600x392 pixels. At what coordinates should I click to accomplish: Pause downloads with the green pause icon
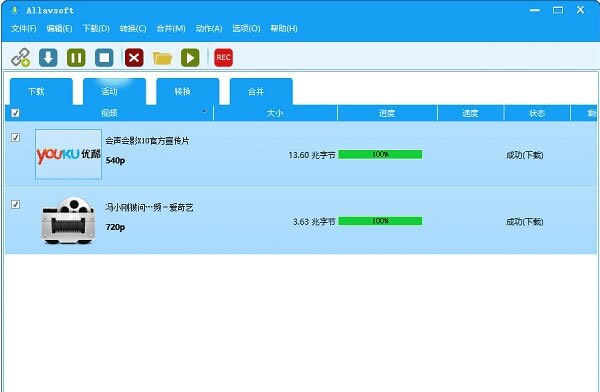[76, 58]
